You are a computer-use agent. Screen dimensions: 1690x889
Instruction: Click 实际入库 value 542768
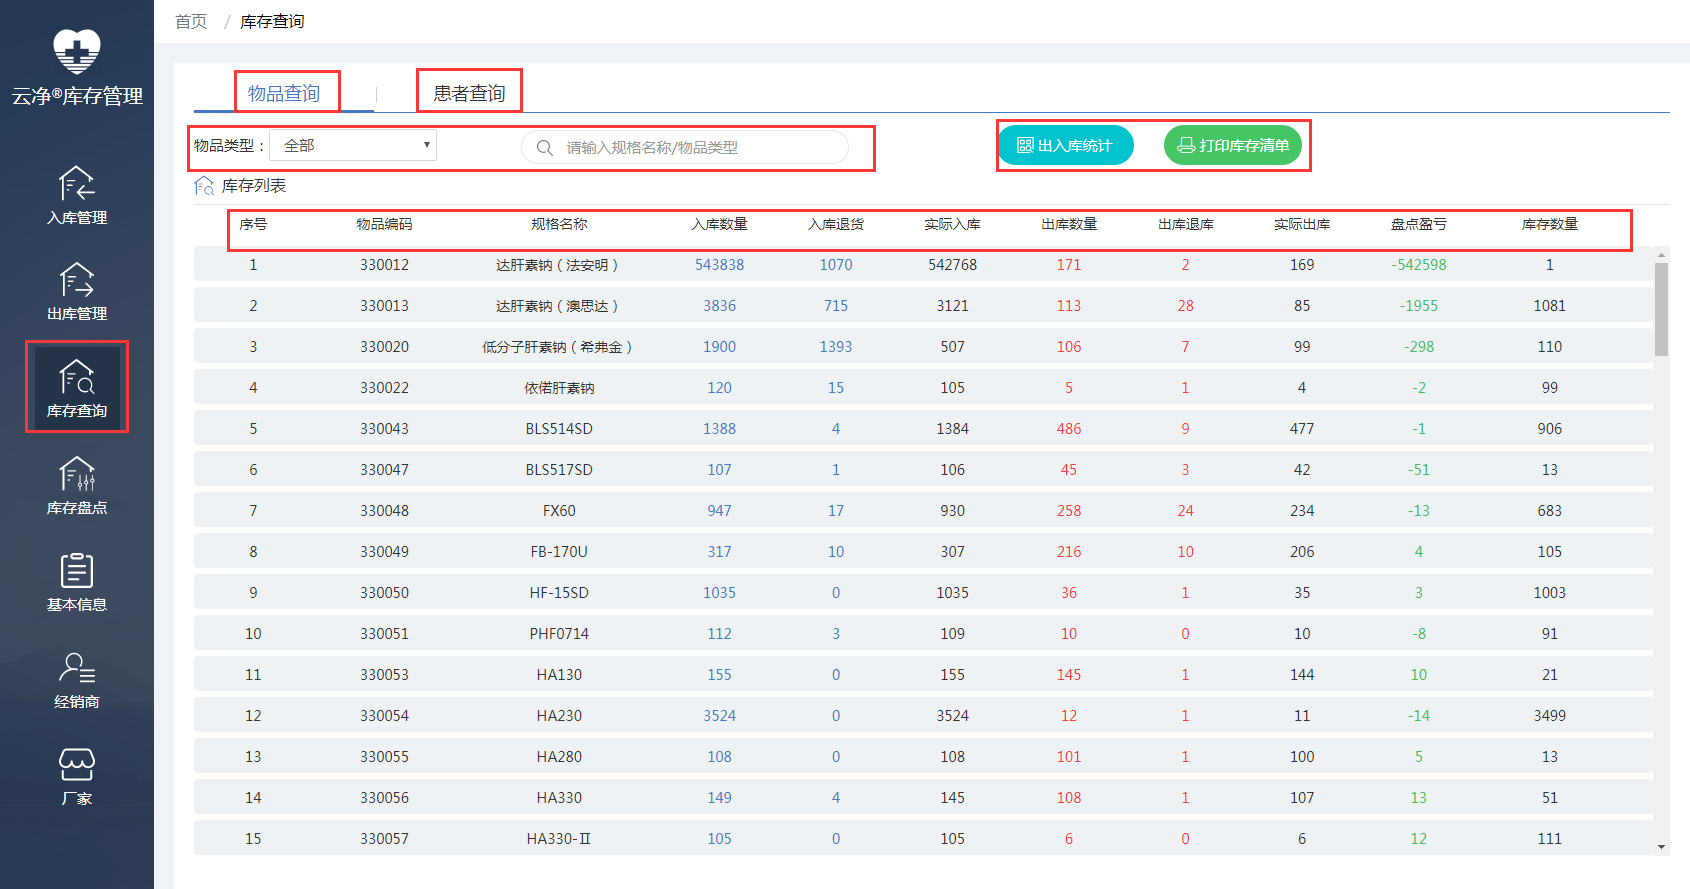tap(952, 265)
